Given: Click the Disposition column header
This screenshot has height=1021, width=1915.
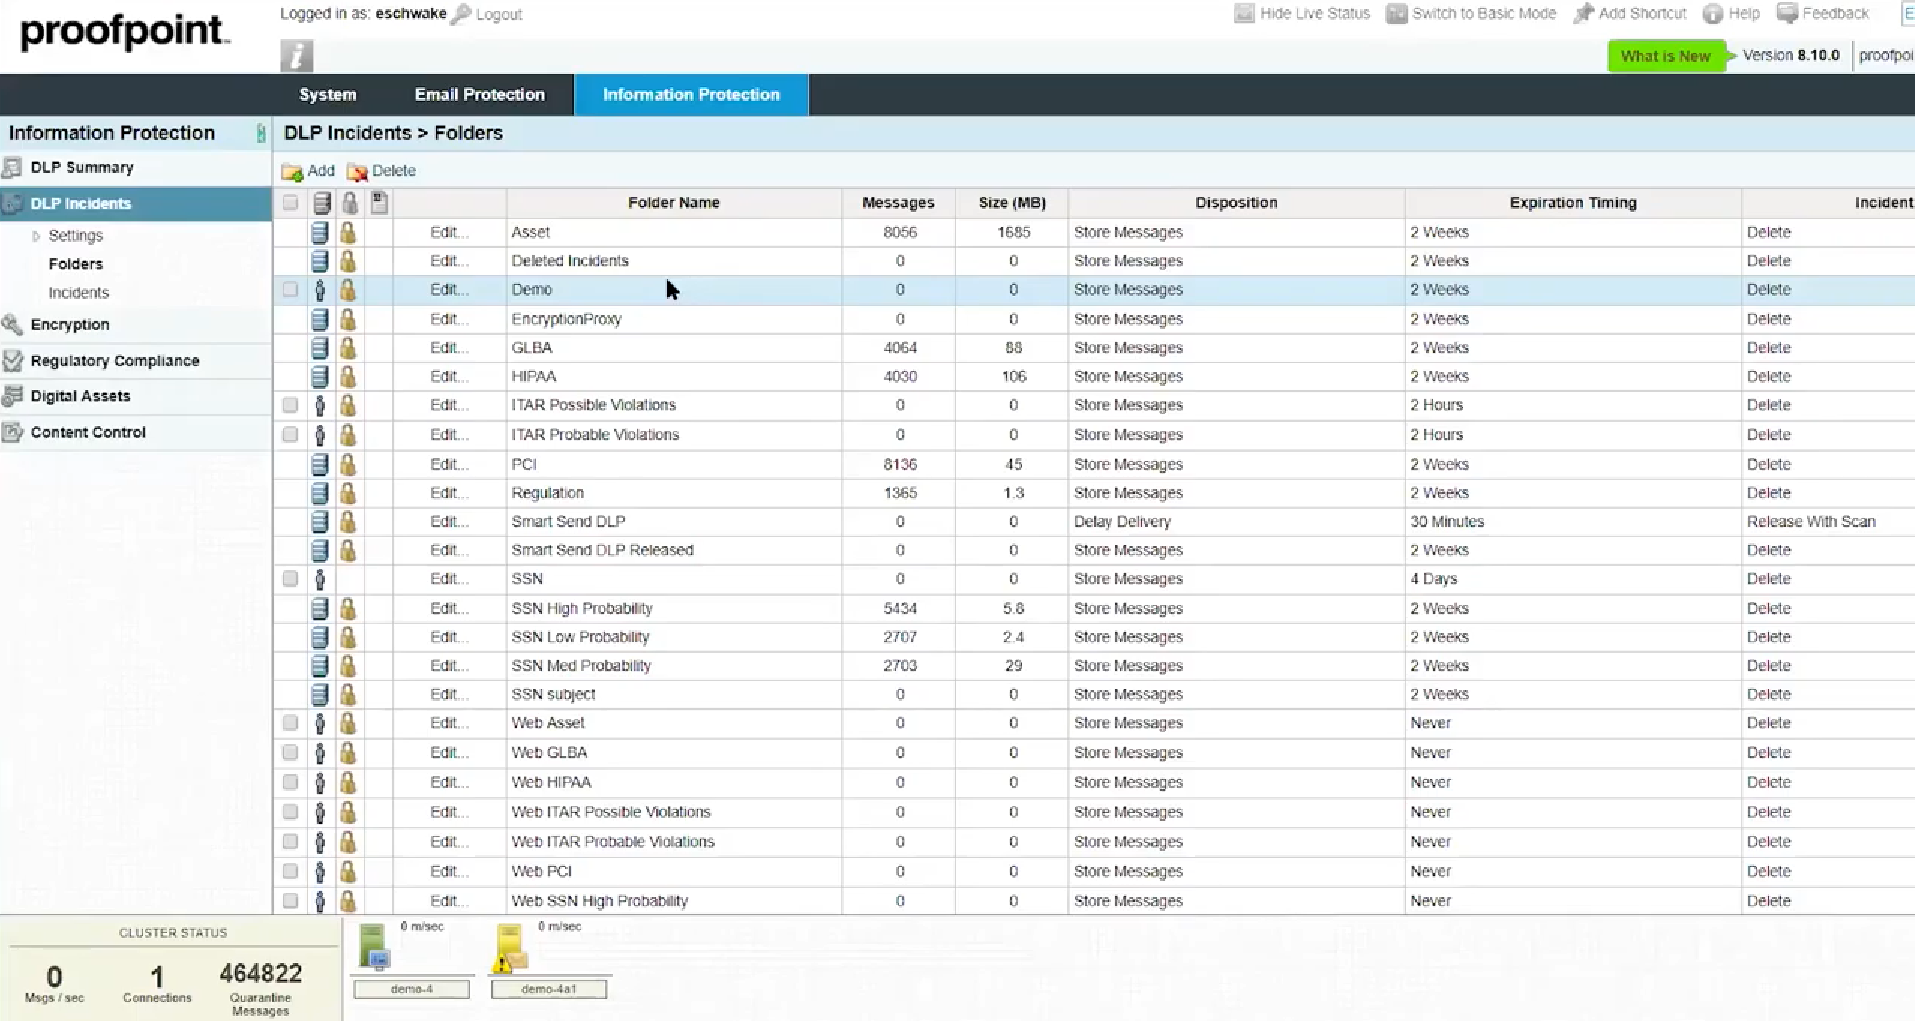Looking at the screenshot, I should (x=1236, y=203).
